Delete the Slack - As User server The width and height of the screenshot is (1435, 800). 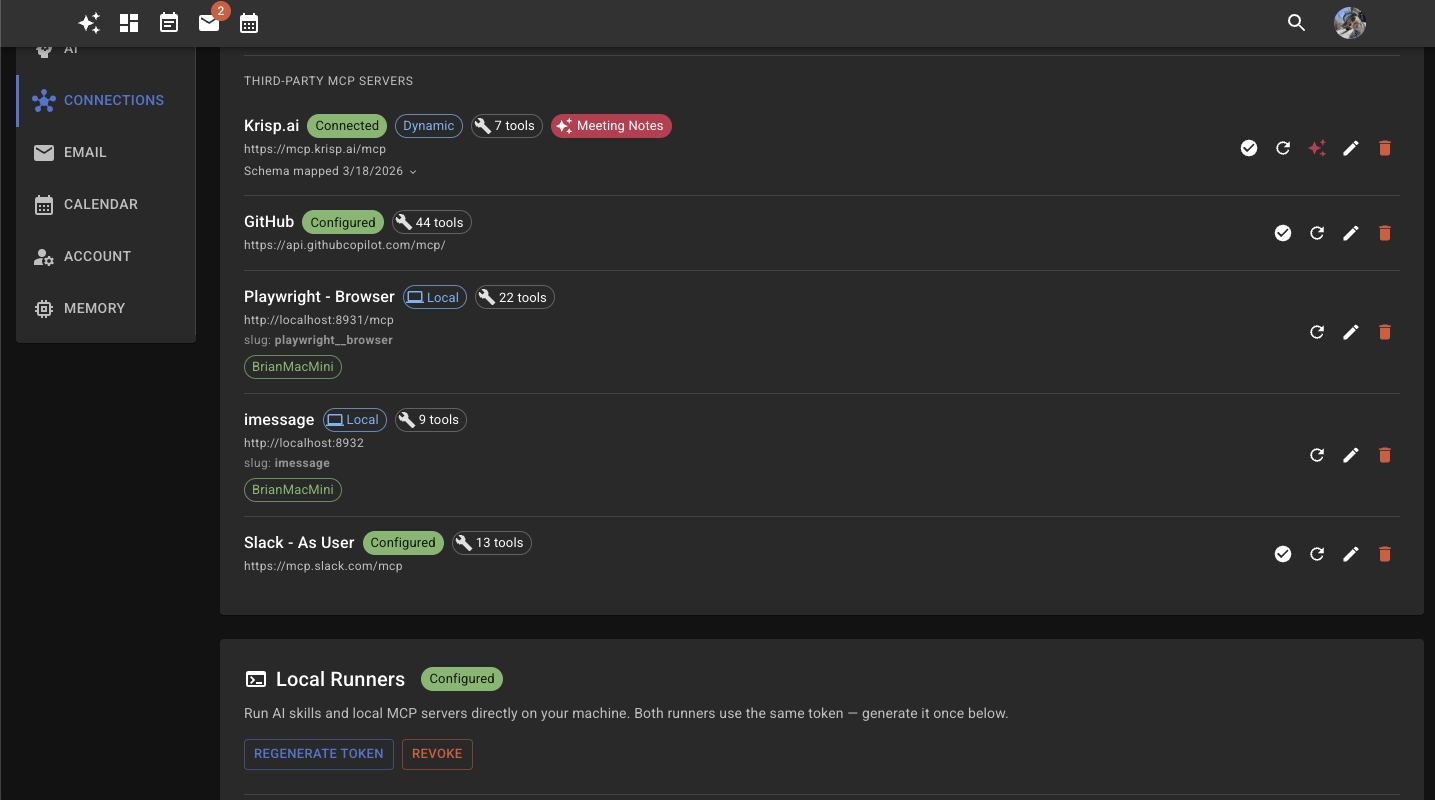tap(1385, 554)
